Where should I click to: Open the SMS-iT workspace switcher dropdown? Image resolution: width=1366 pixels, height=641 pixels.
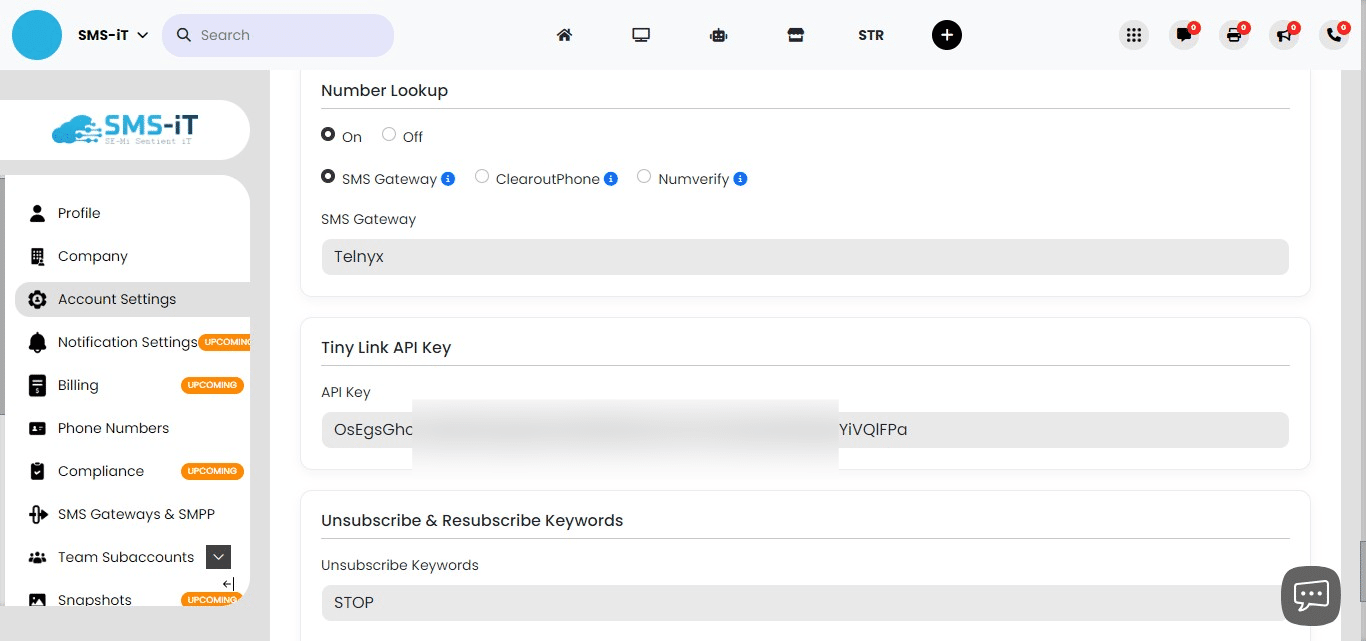tap(111, 34)
